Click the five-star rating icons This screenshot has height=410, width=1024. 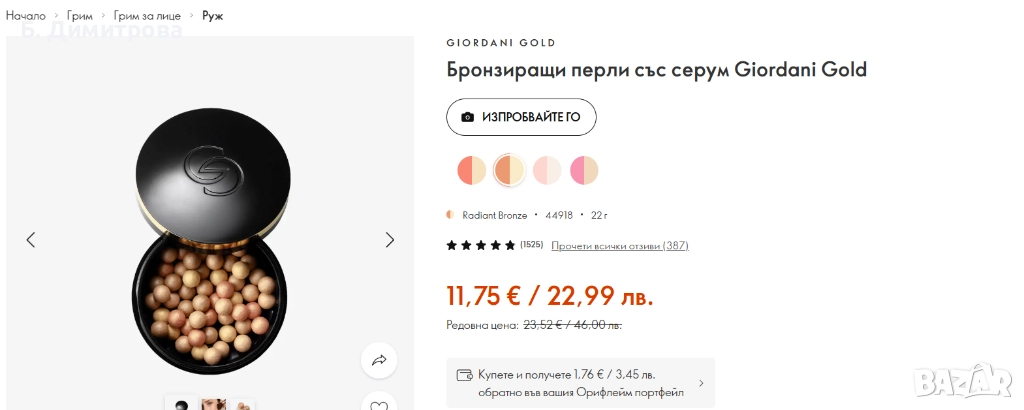pos(481,245)
